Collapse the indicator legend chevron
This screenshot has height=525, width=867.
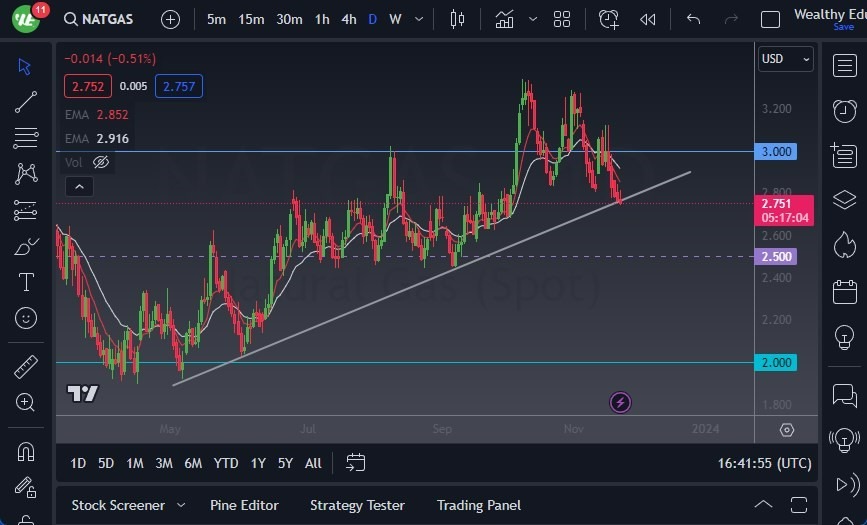pyautogui.click(x=78, y=186)
